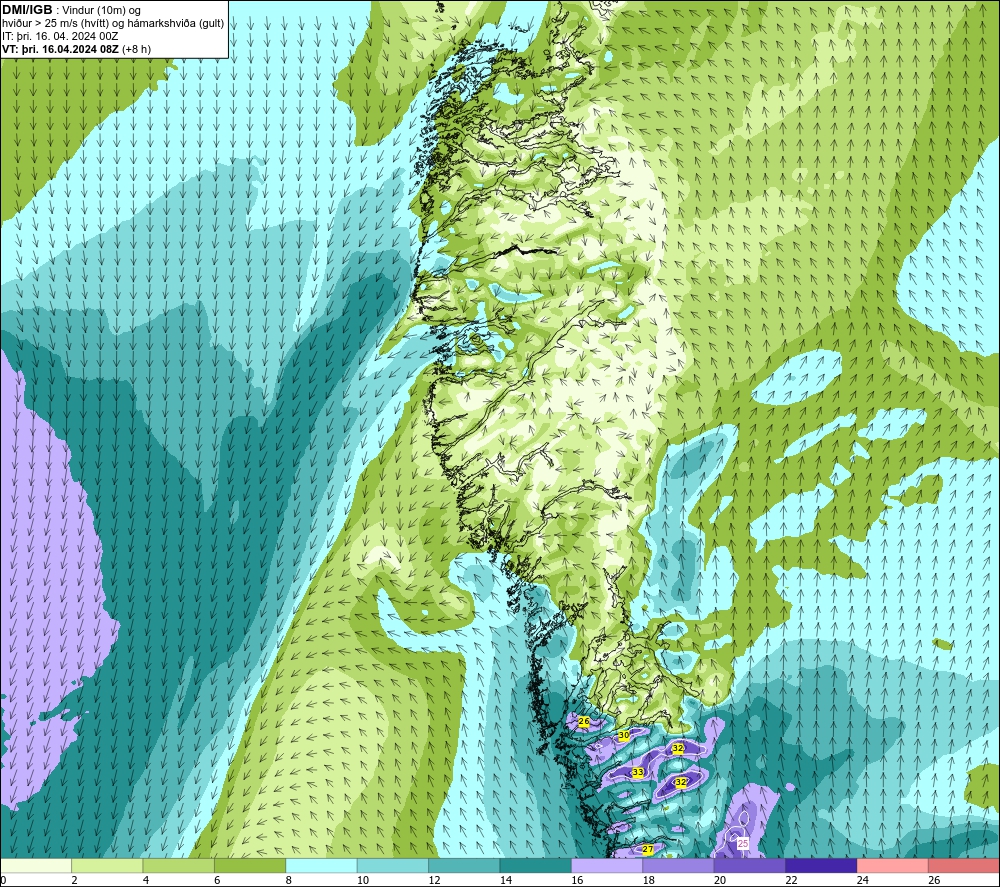This screenshot has height=887, width=1000.
Task: Select the 4–6 m/s green swatch
Action: click(x=179, y=865)
